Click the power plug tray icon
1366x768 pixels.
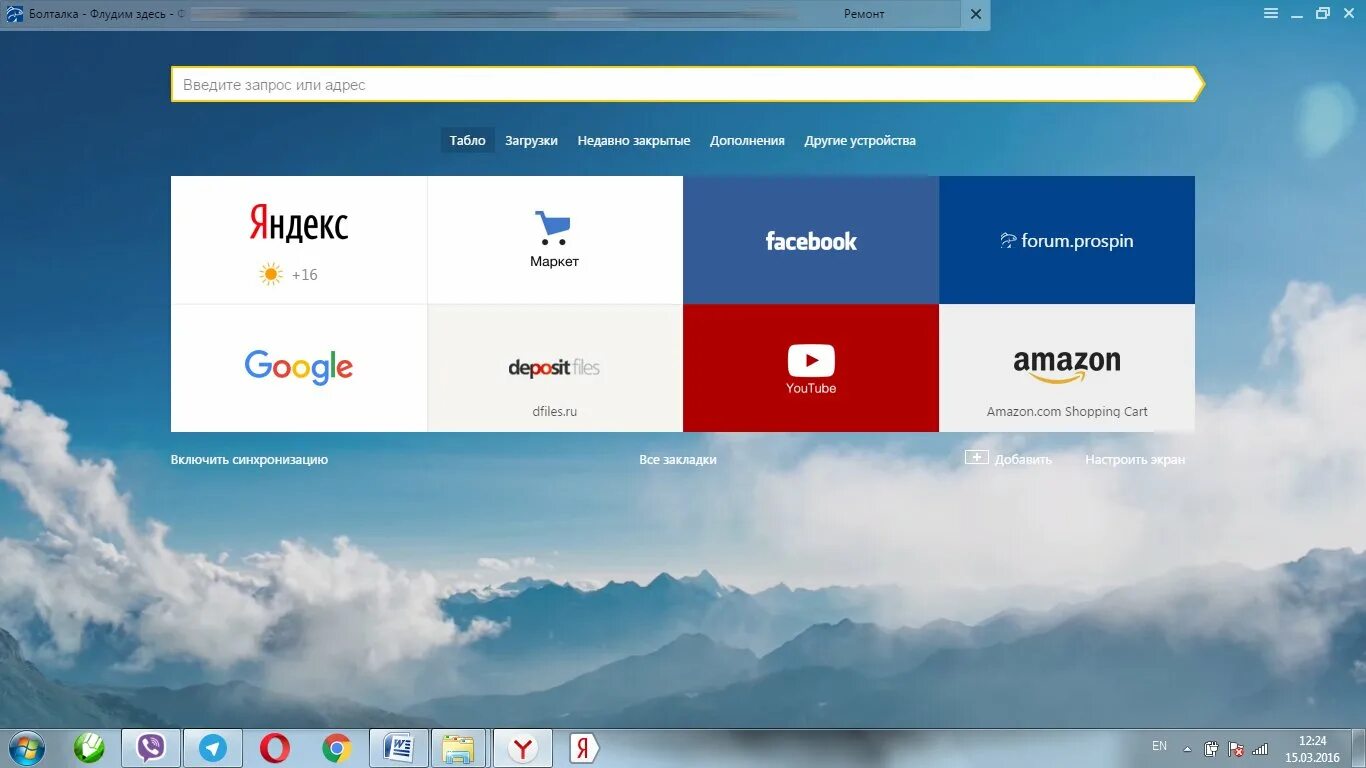coord(1211,748)
